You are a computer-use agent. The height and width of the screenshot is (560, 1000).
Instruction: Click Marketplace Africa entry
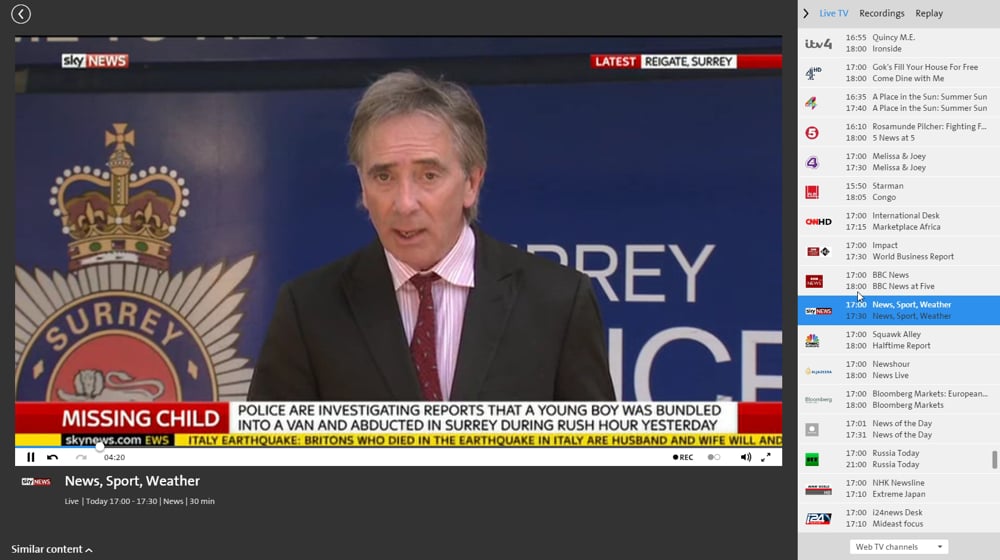pos(906,227)
